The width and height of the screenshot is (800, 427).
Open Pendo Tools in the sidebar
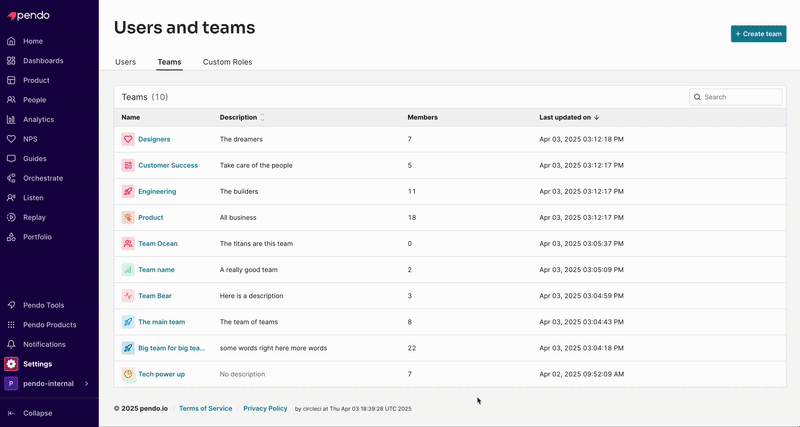coord(43,305)
